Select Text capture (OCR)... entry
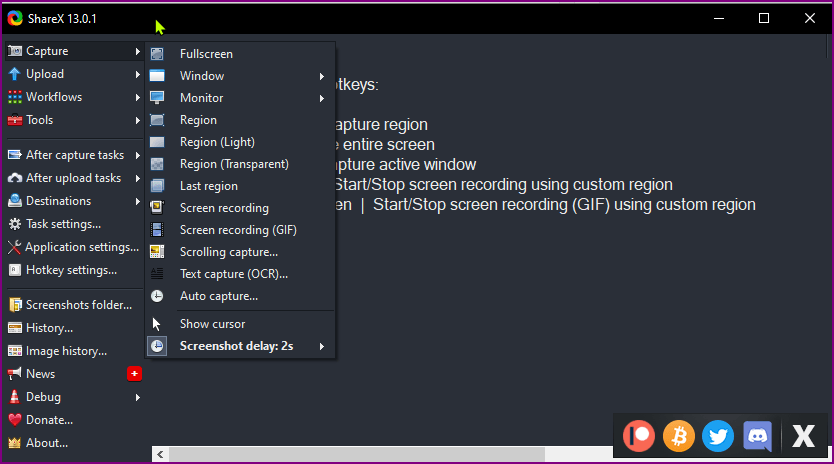Image resolution: width=834 pixels, height=464 pixels. 240,274
